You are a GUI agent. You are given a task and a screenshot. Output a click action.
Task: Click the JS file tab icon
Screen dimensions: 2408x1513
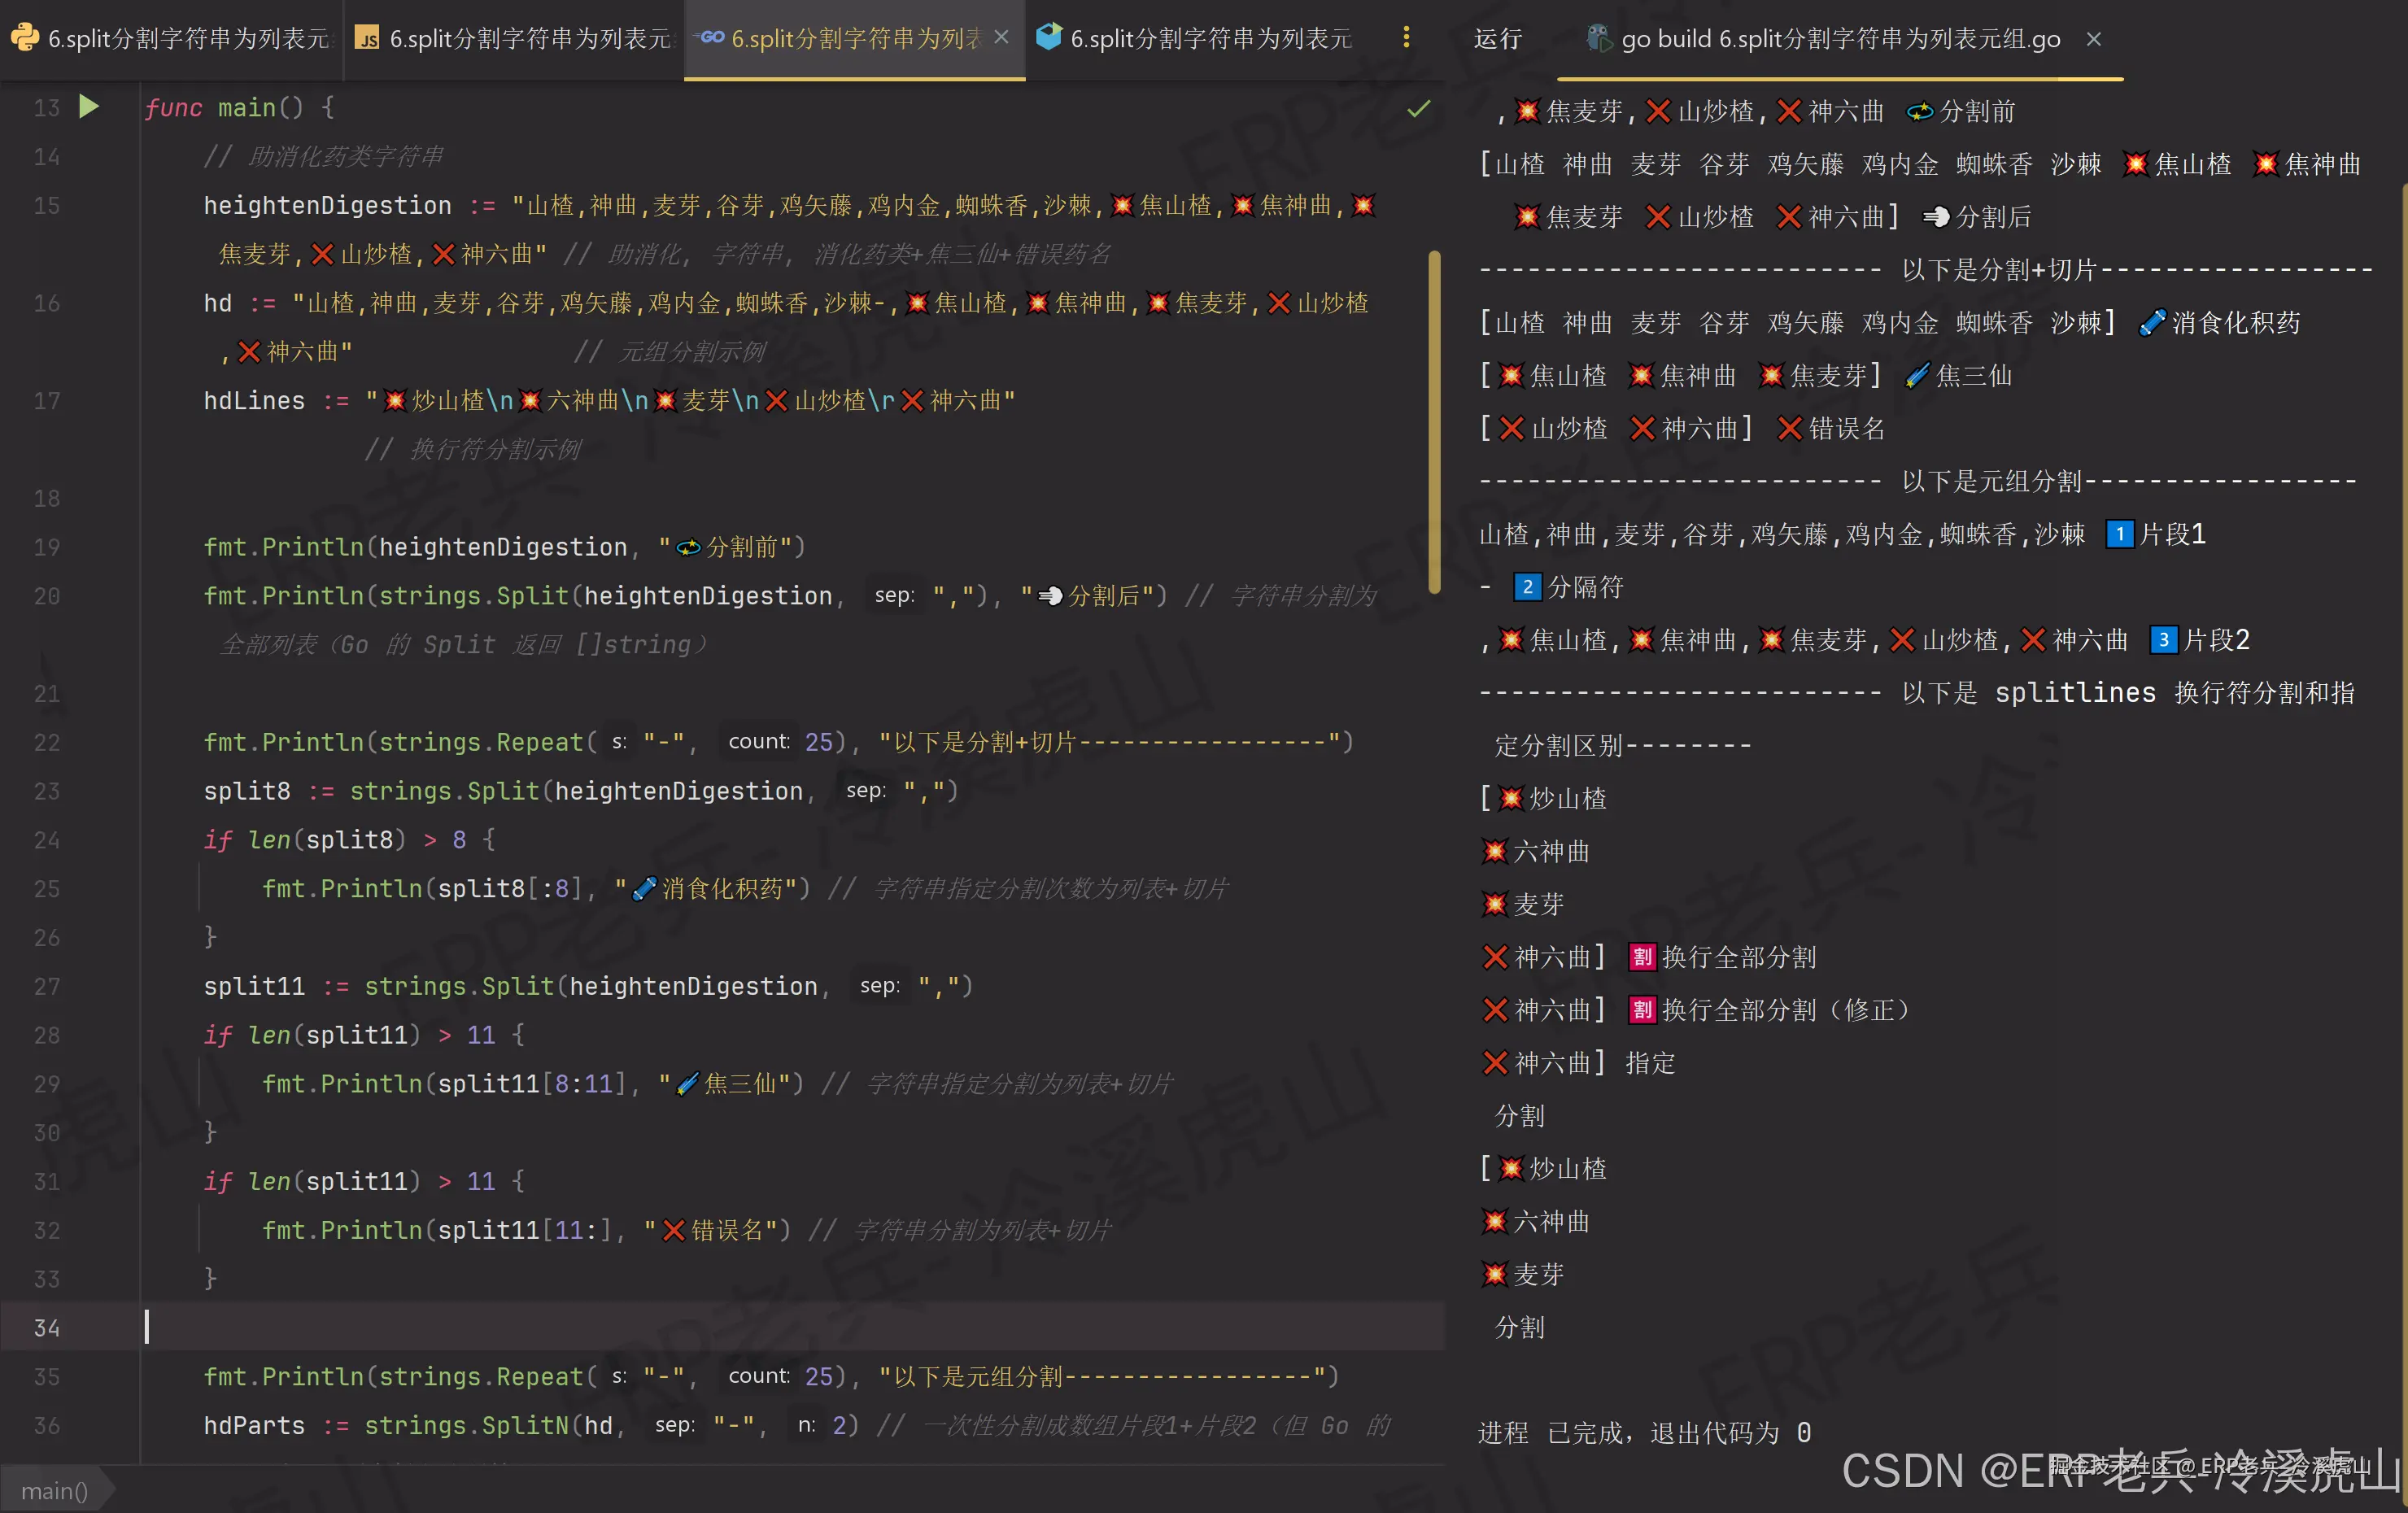click(x=367, y=38)
